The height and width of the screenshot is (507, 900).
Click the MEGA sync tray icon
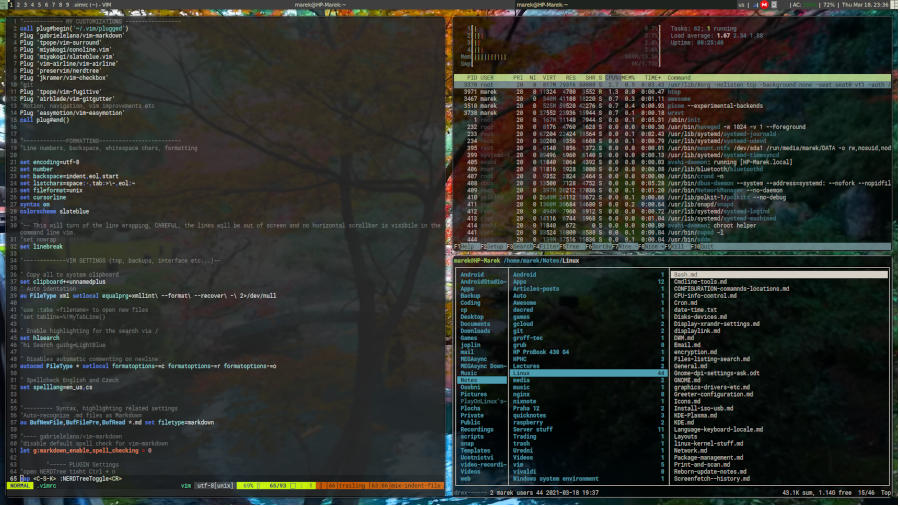click(764, 4)
